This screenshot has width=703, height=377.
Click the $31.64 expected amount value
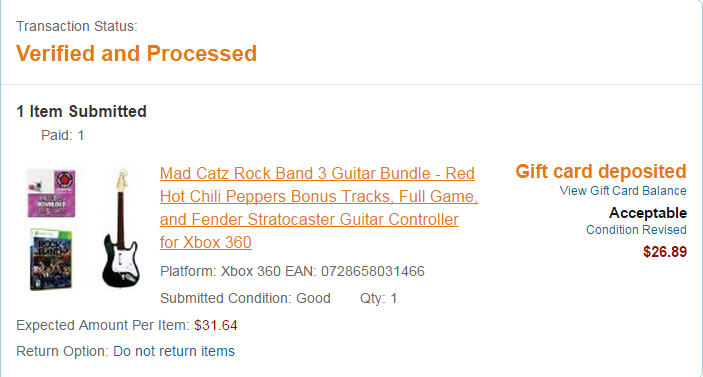coord(216,325)
